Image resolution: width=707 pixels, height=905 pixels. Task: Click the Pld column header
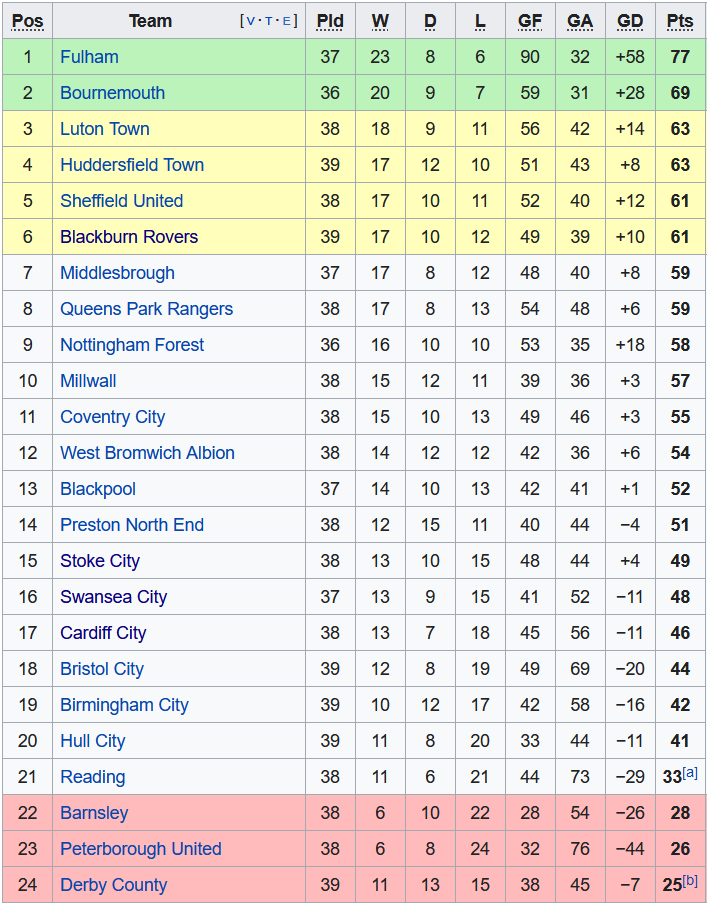click(x=330, y=21)
